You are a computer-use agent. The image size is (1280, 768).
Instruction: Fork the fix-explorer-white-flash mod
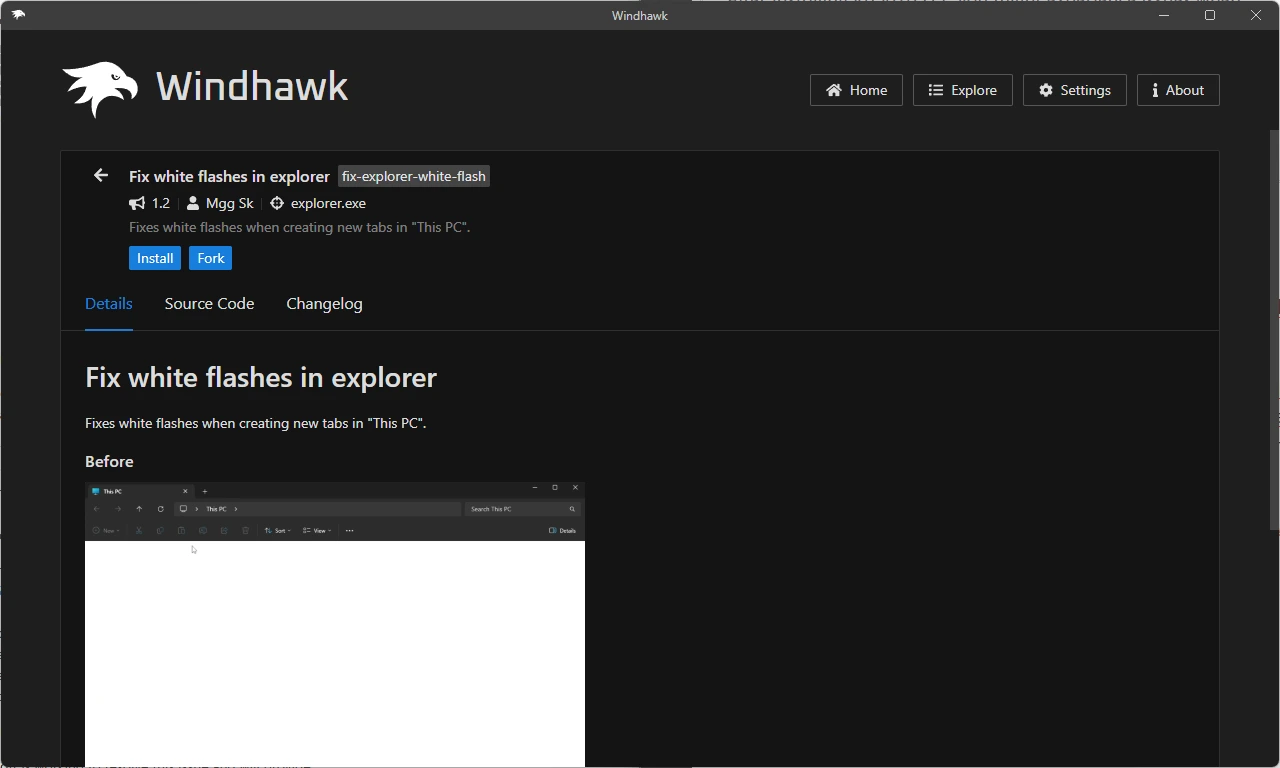tap(210, 258)
